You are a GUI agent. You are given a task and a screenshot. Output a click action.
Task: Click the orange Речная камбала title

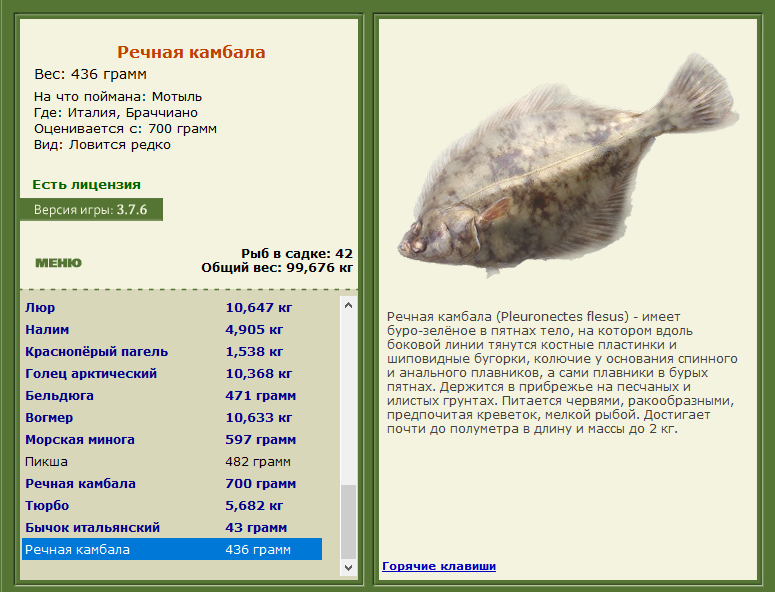pyautogui.click(x=191, y=52)
